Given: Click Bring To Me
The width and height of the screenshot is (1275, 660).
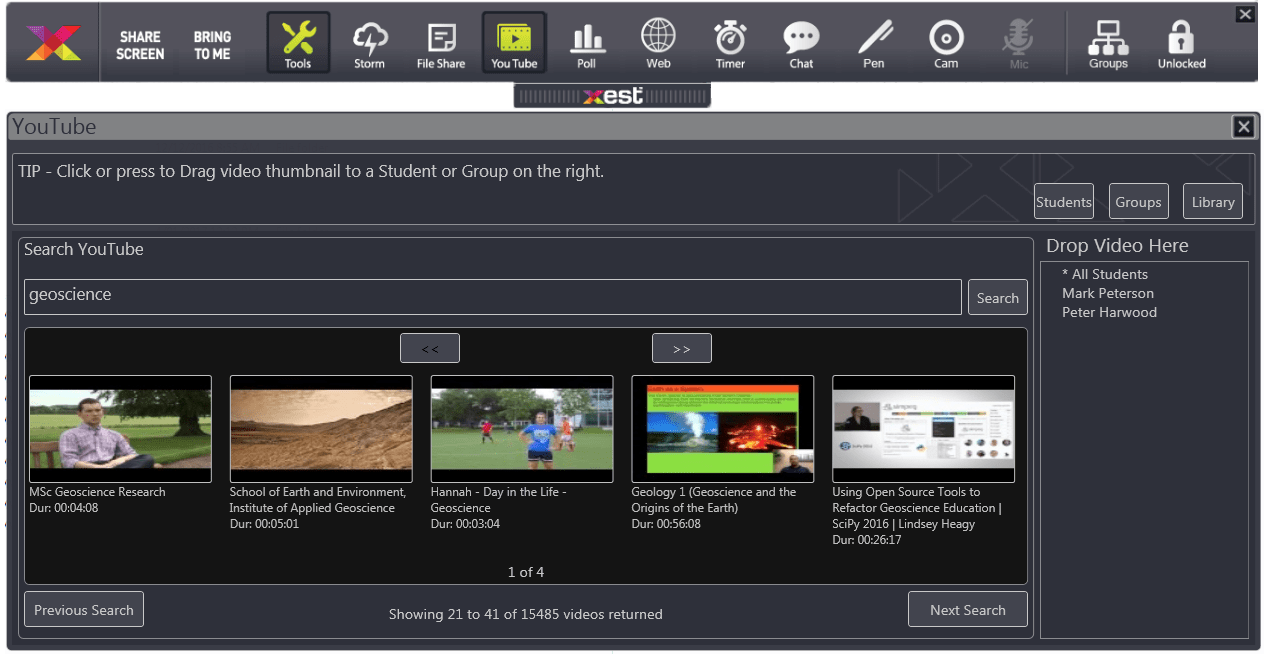Looking at the screenshot, I should click(212, 45).
